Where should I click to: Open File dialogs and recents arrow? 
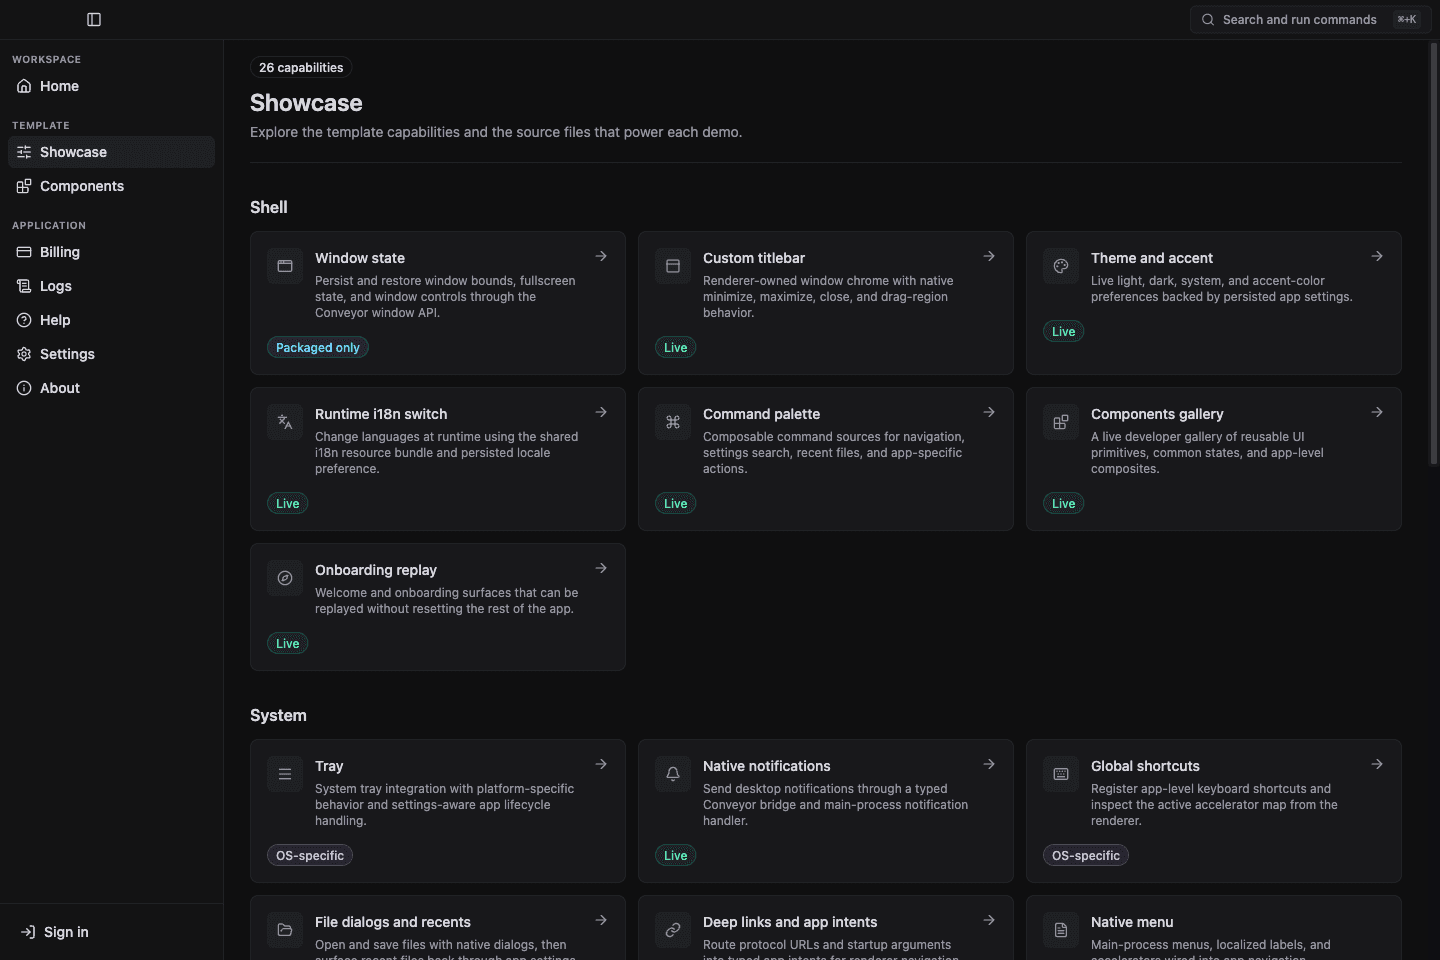[x=601, y=920]
